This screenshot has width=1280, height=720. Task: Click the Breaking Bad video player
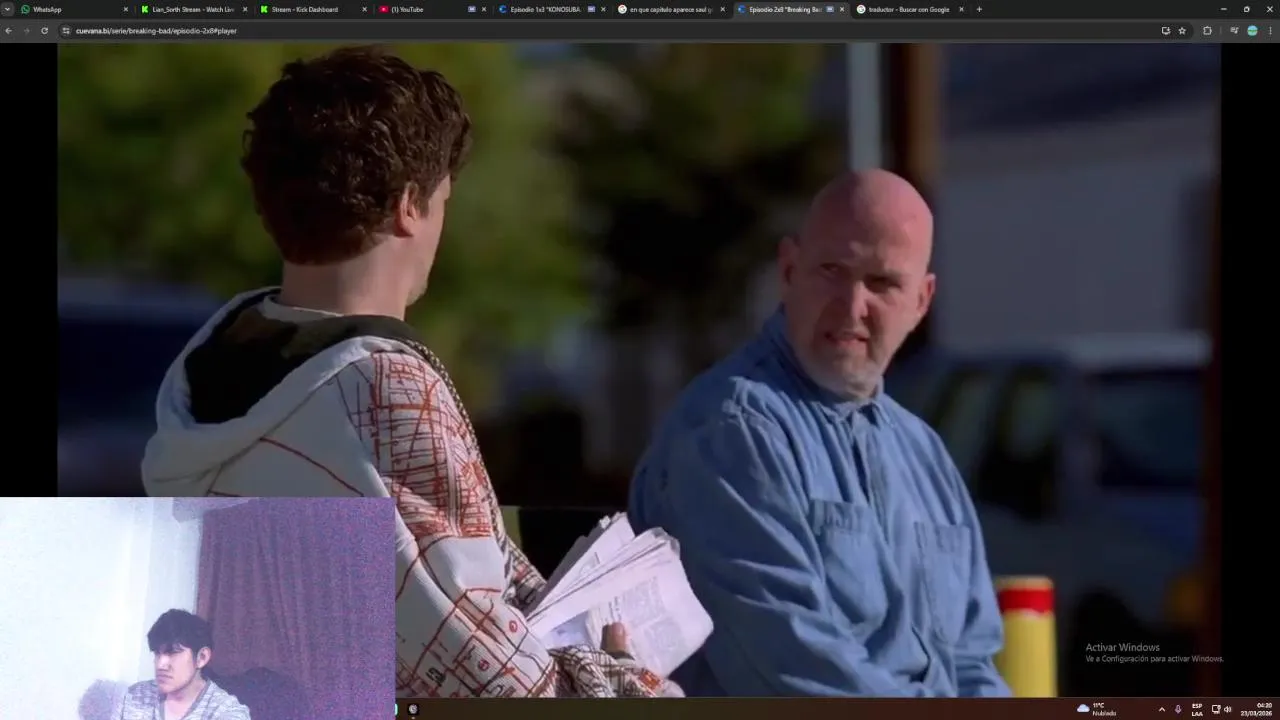pyautogui.click(x=638, y=369)
